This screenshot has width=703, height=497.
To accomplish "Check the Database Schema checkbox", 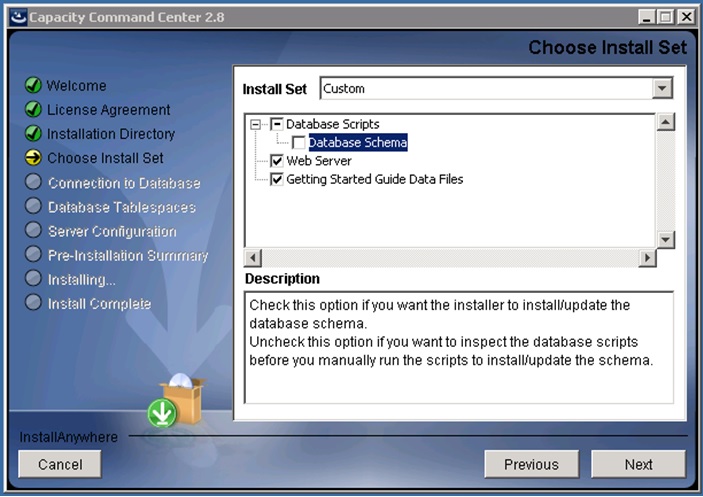I will (299, 143).
